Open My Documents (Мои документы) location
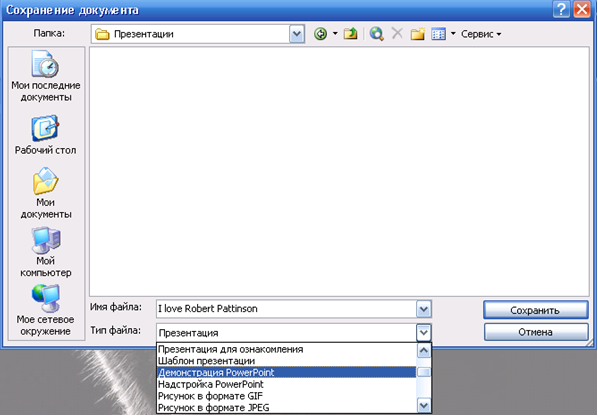 [46, 193]
